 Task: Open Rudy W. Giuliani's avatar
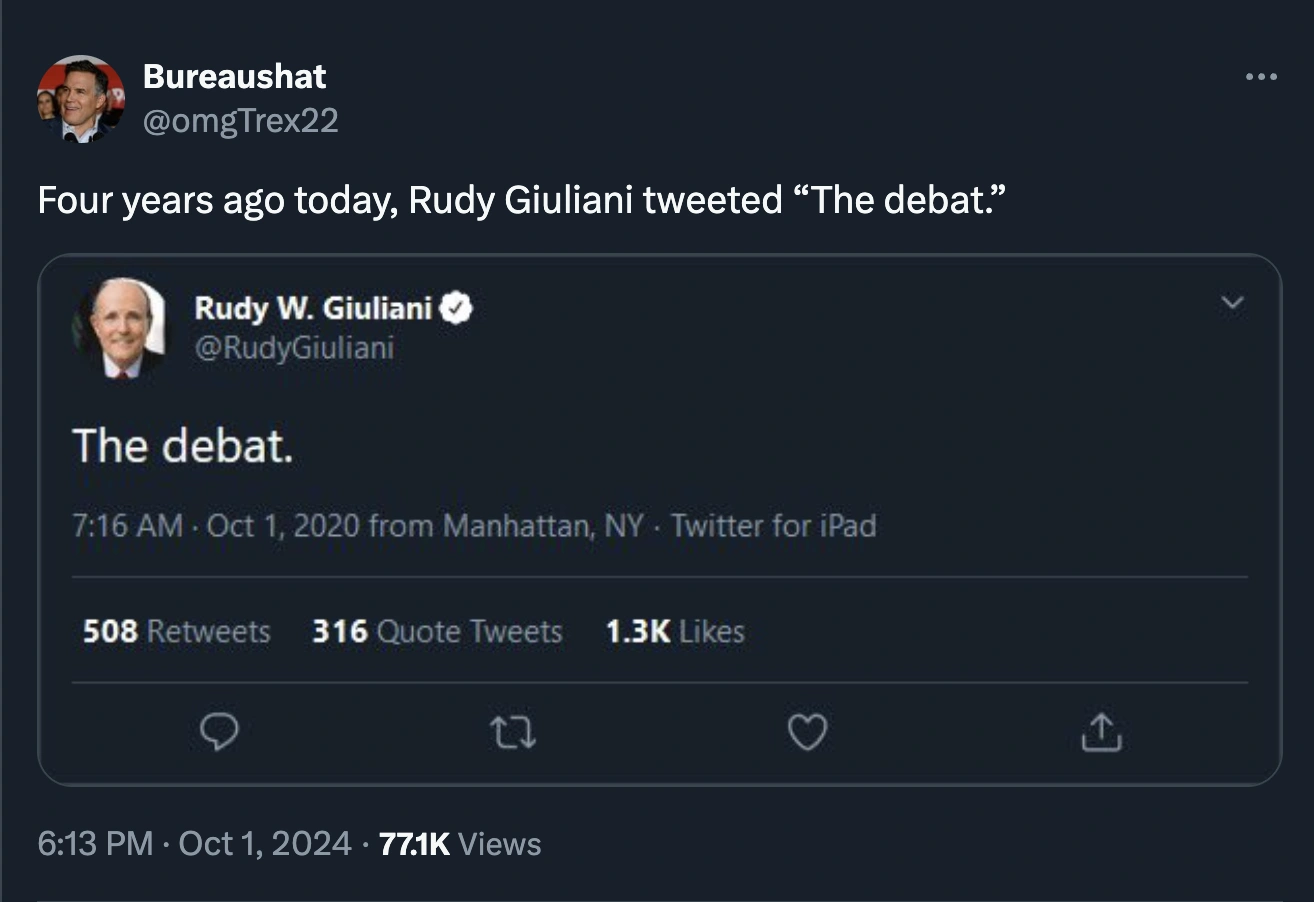[120, 327]
